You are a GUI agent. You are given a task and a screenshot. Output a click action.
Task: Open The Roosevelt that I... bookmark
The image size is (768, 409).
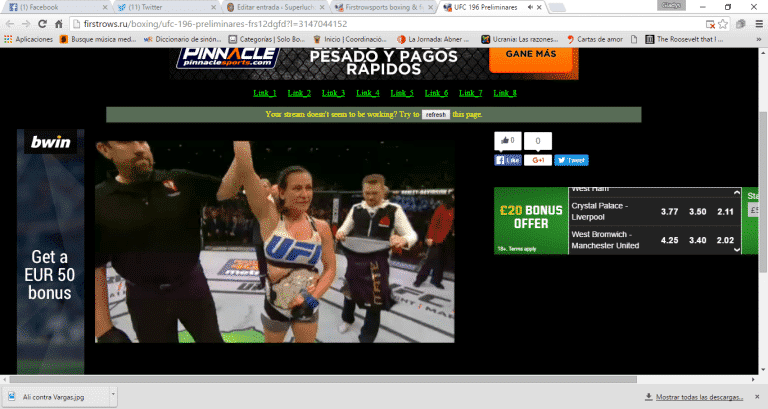684,39
